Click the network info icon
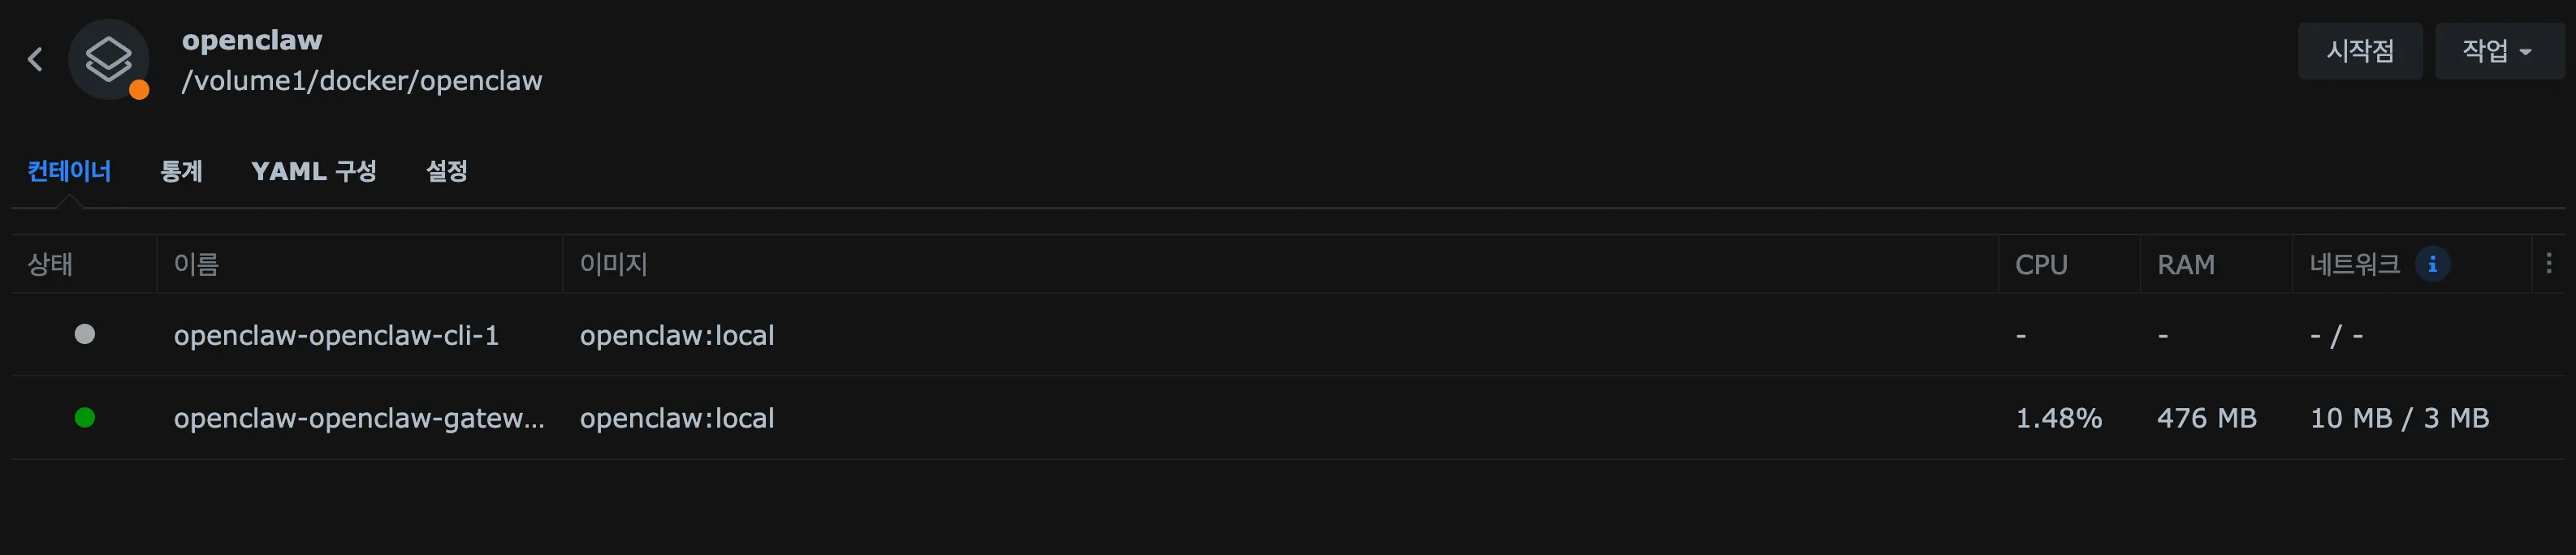The width and height of the screenshot is (2576, 555). (2432, 264)
